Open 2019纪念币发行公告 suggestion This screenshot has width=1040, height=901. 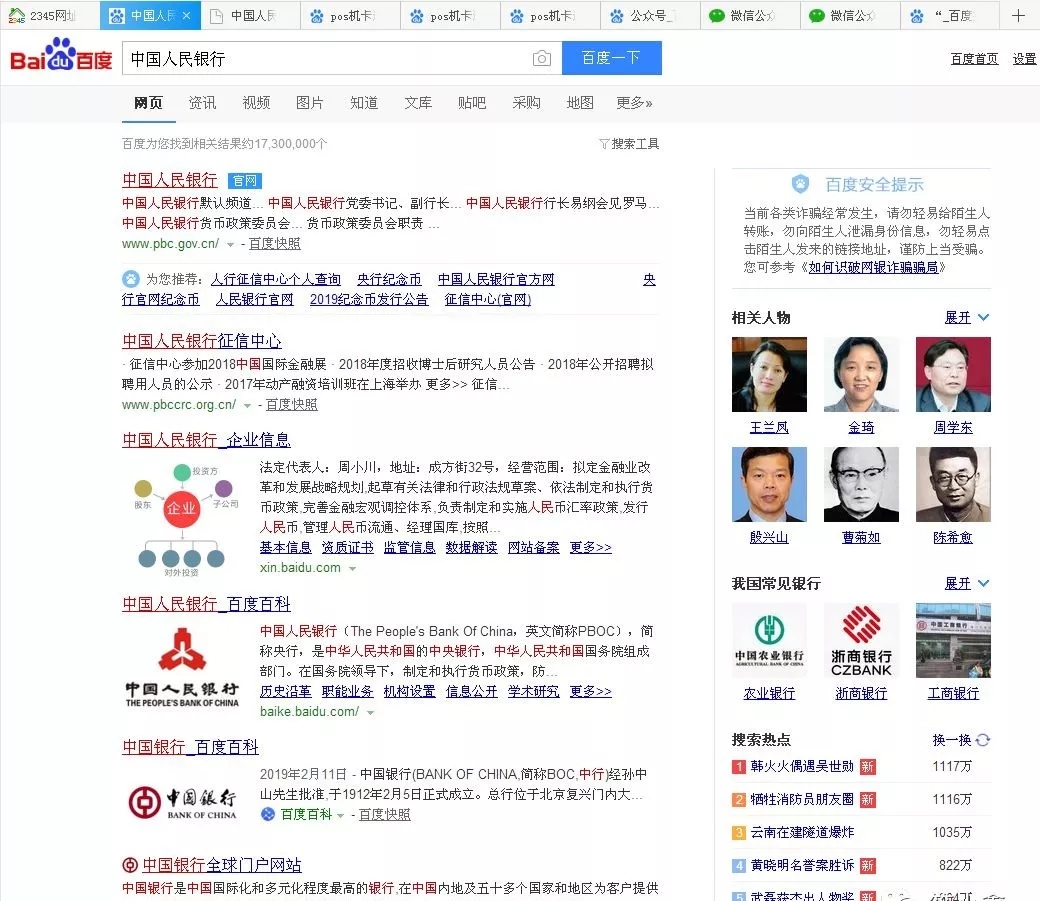click(369, 299)
